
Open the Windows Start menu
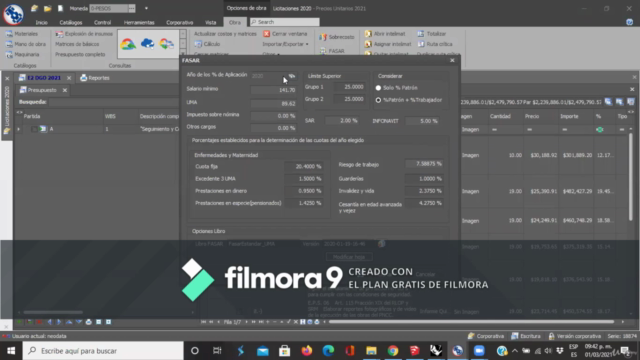11,351
